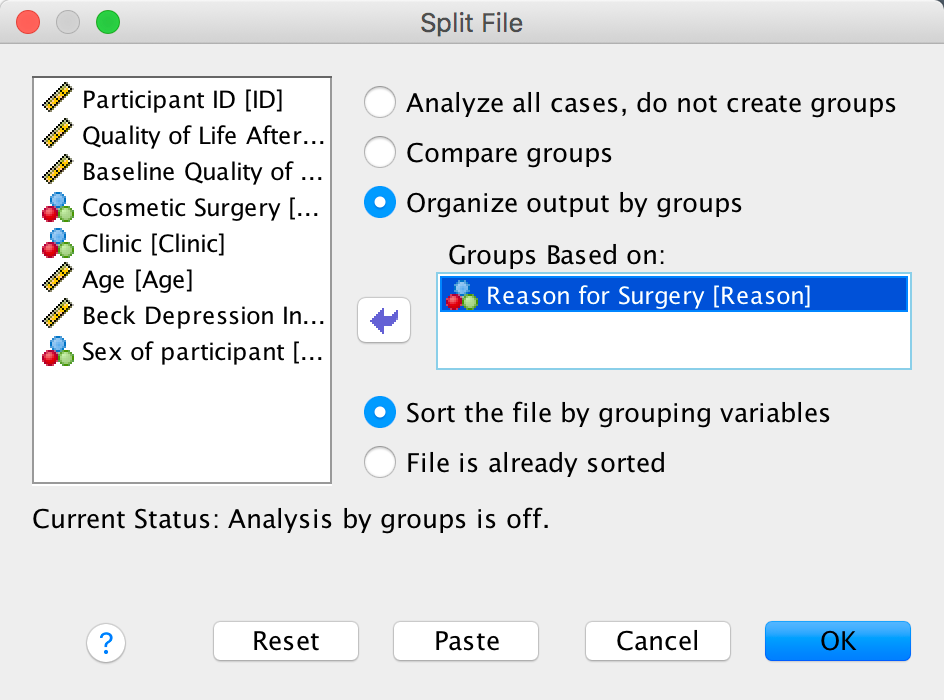Screen dimensions: 944x700
Task: Enable Sort the file by grouping variables
Action: coord(380,412)
